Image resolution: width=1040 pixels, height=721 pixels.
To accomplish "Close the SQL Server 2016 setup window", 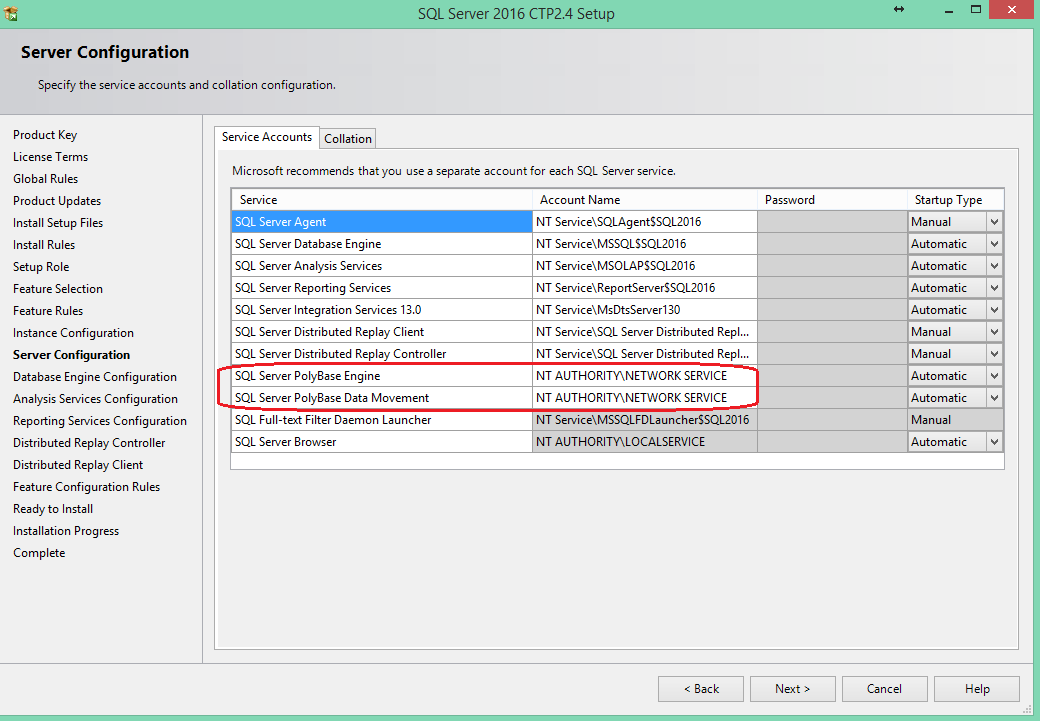I will pos(1011,9).
